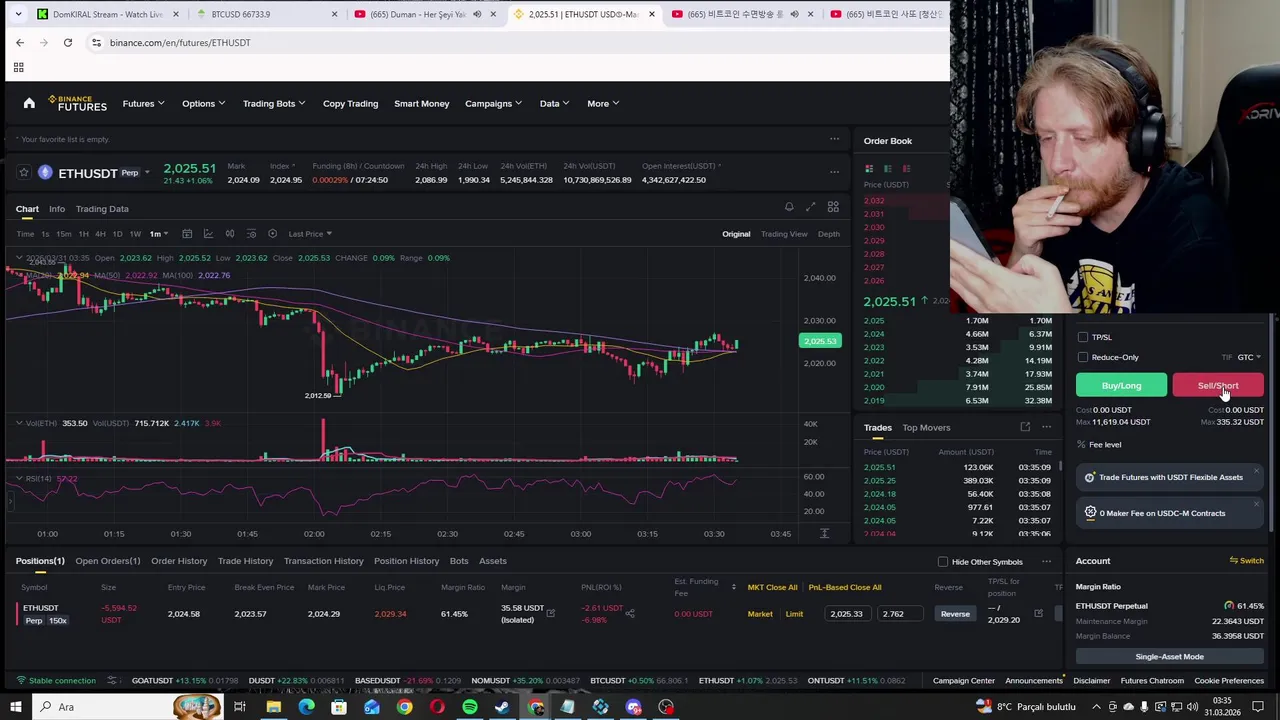
Task: Open the chart date range calendar icon
Action: [x=187, y=234]
